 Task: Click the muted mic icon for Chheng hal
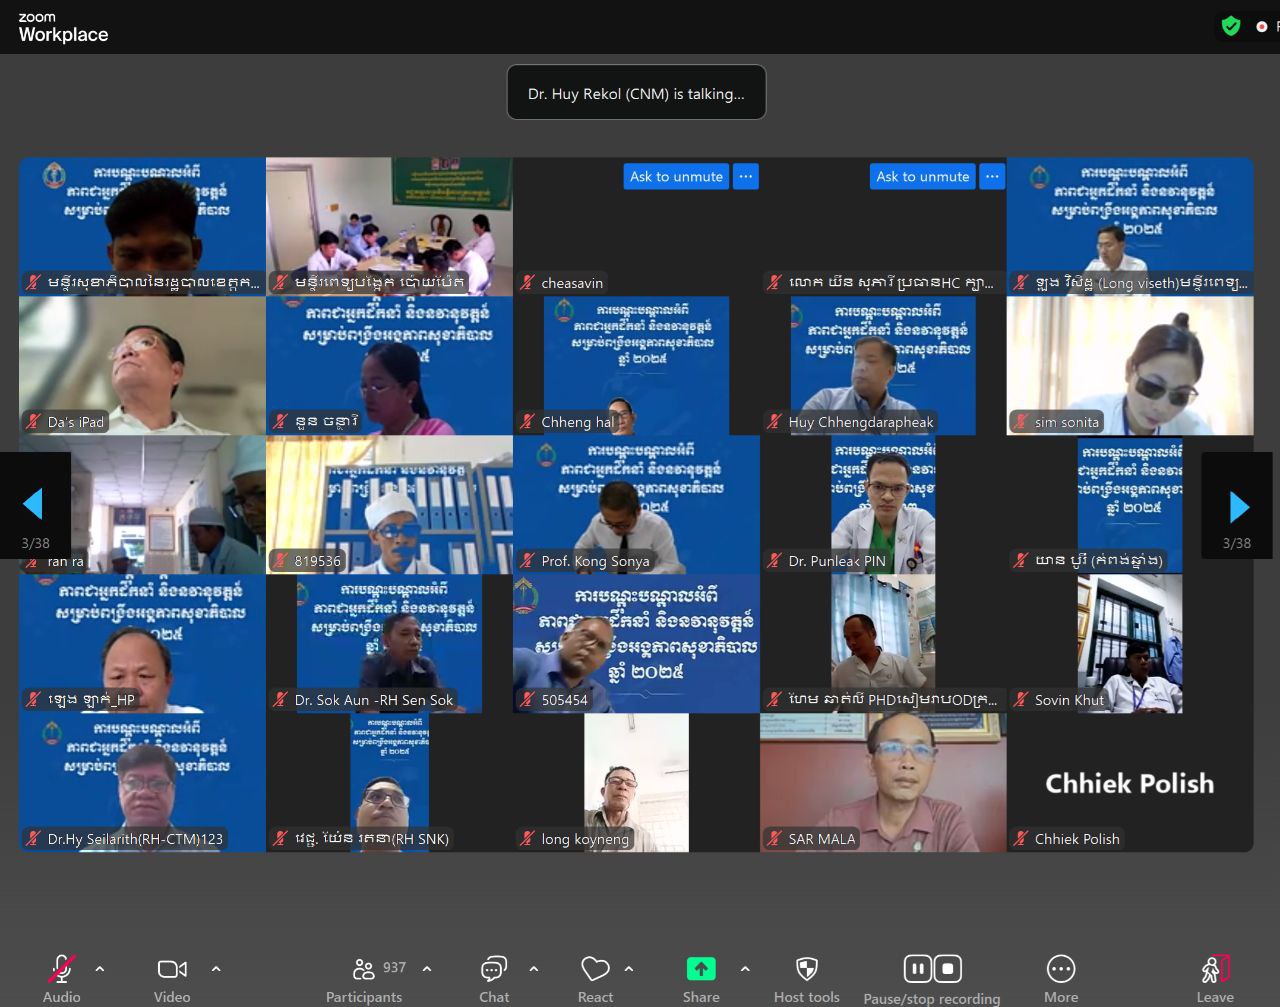pos(528,422)
